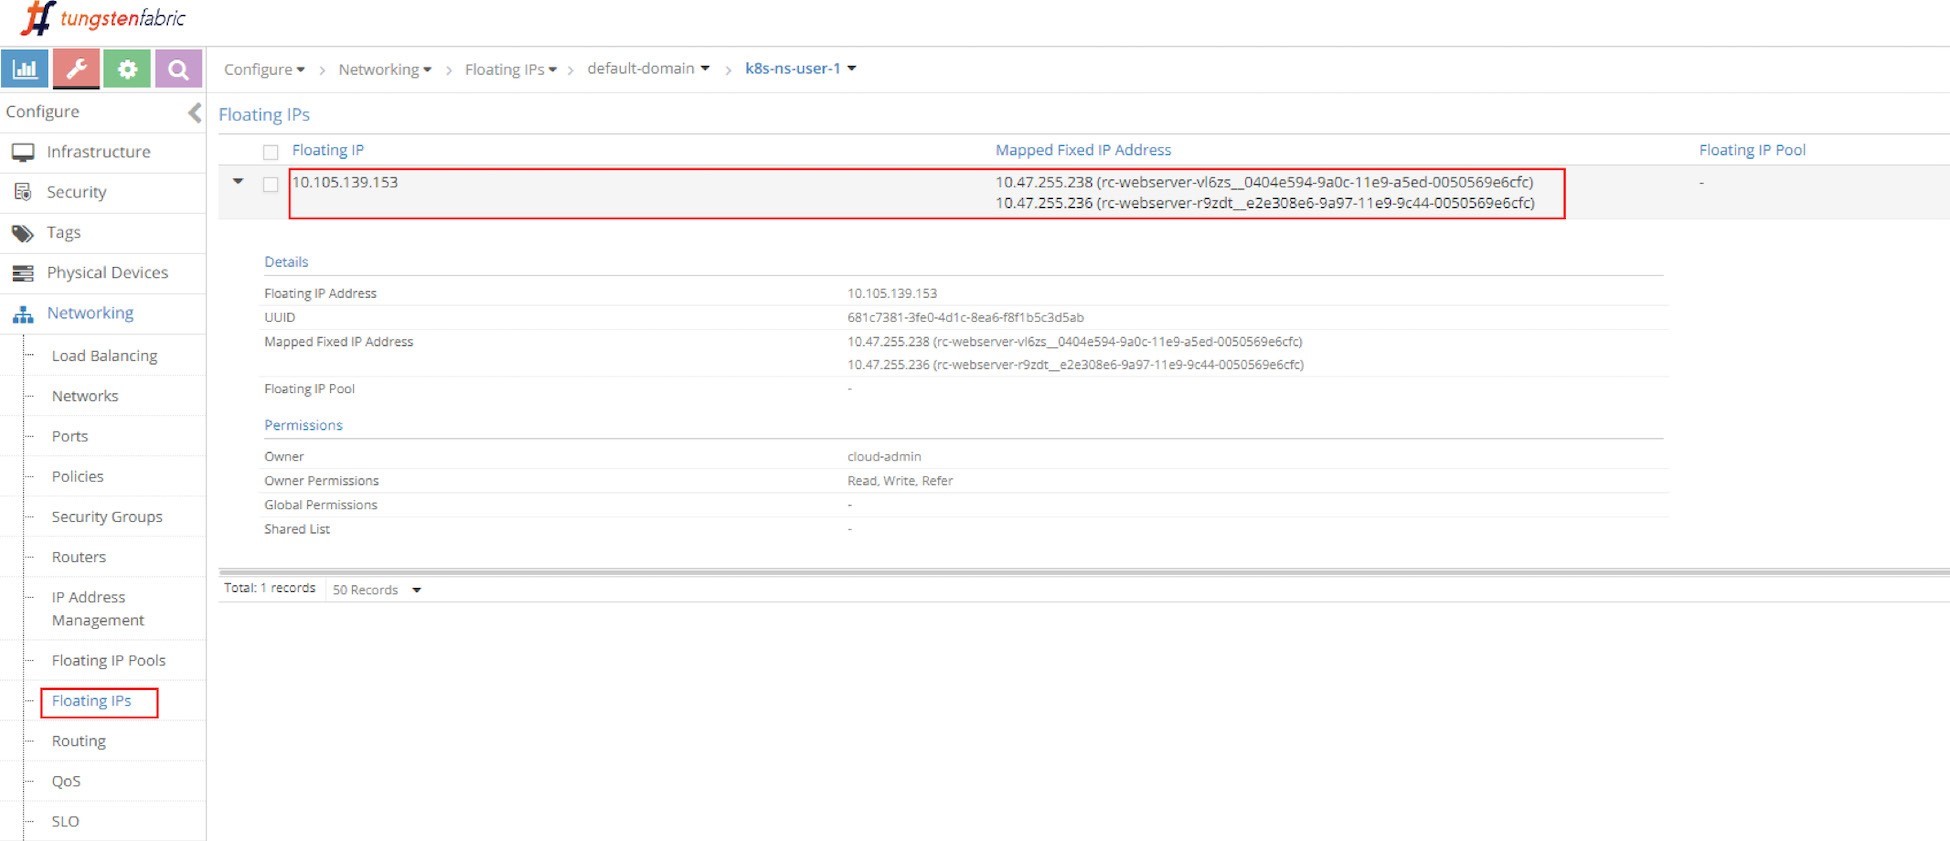Open the Settings gear icon tab
Image resolution: width=1950 pixels, height=841 pixels.
(x=127, y=69)
